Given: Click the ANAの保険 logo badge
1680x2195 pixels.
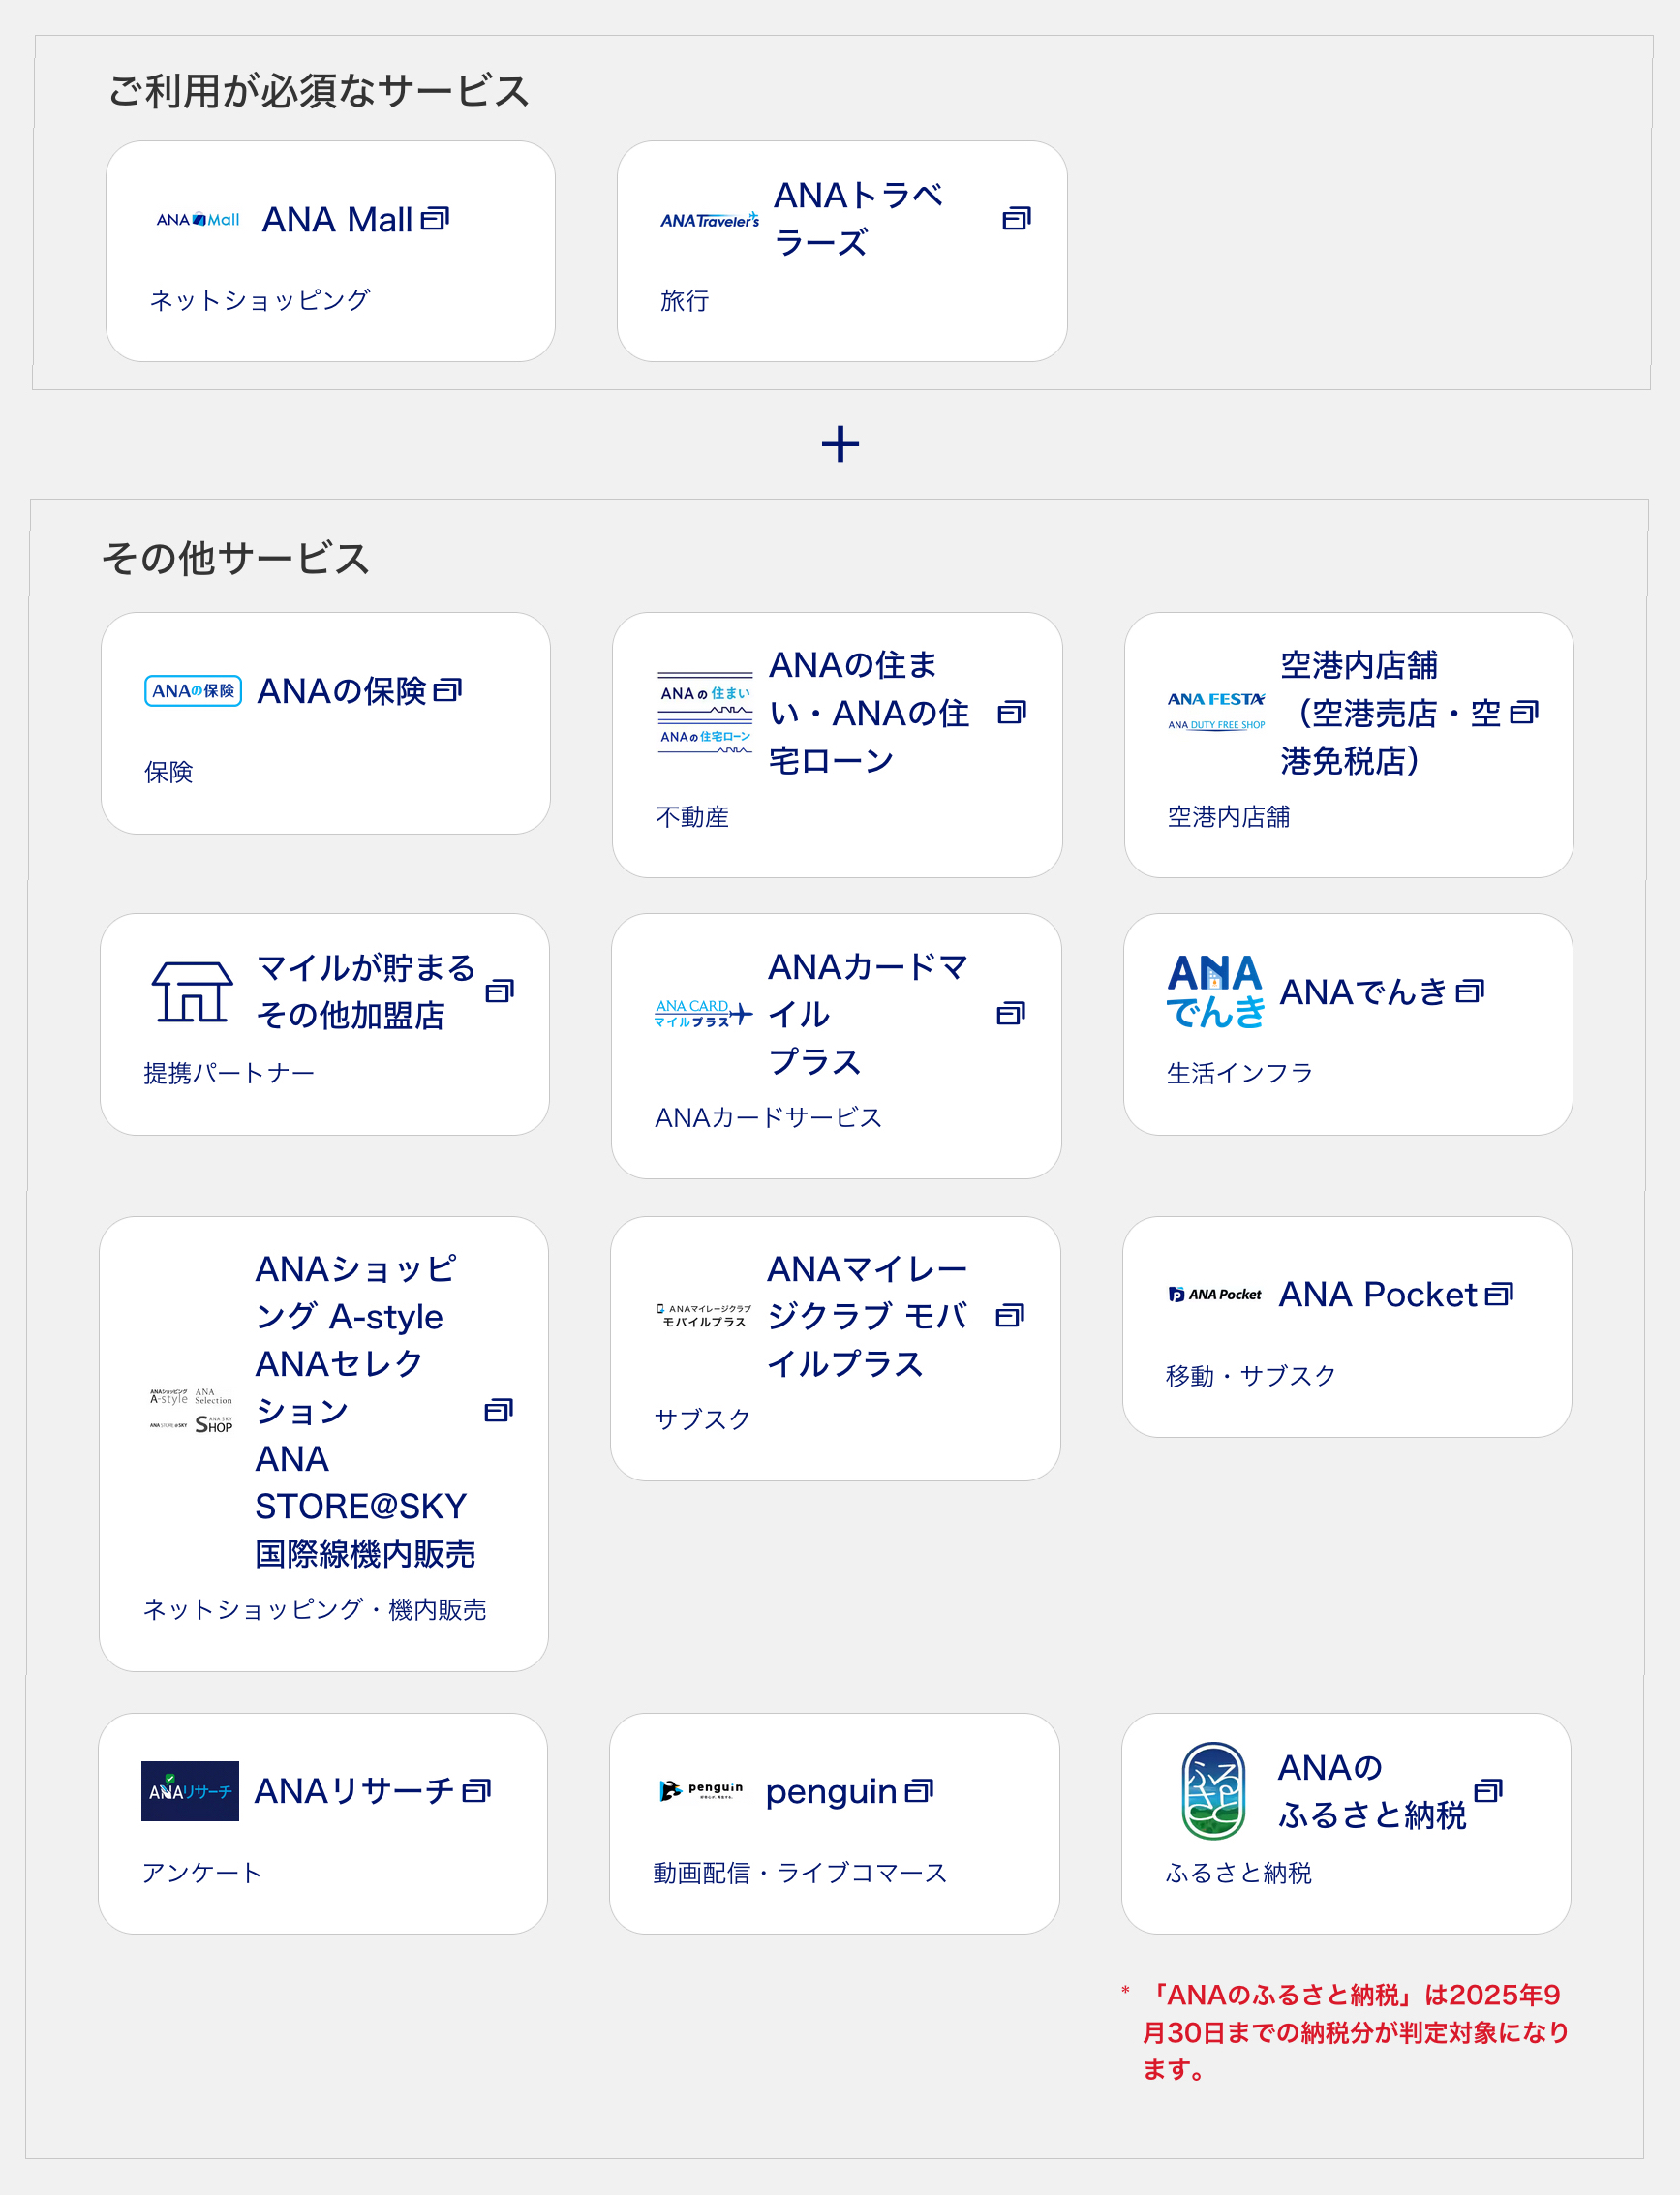Looking at the screenshot, I should coord(193,691).
